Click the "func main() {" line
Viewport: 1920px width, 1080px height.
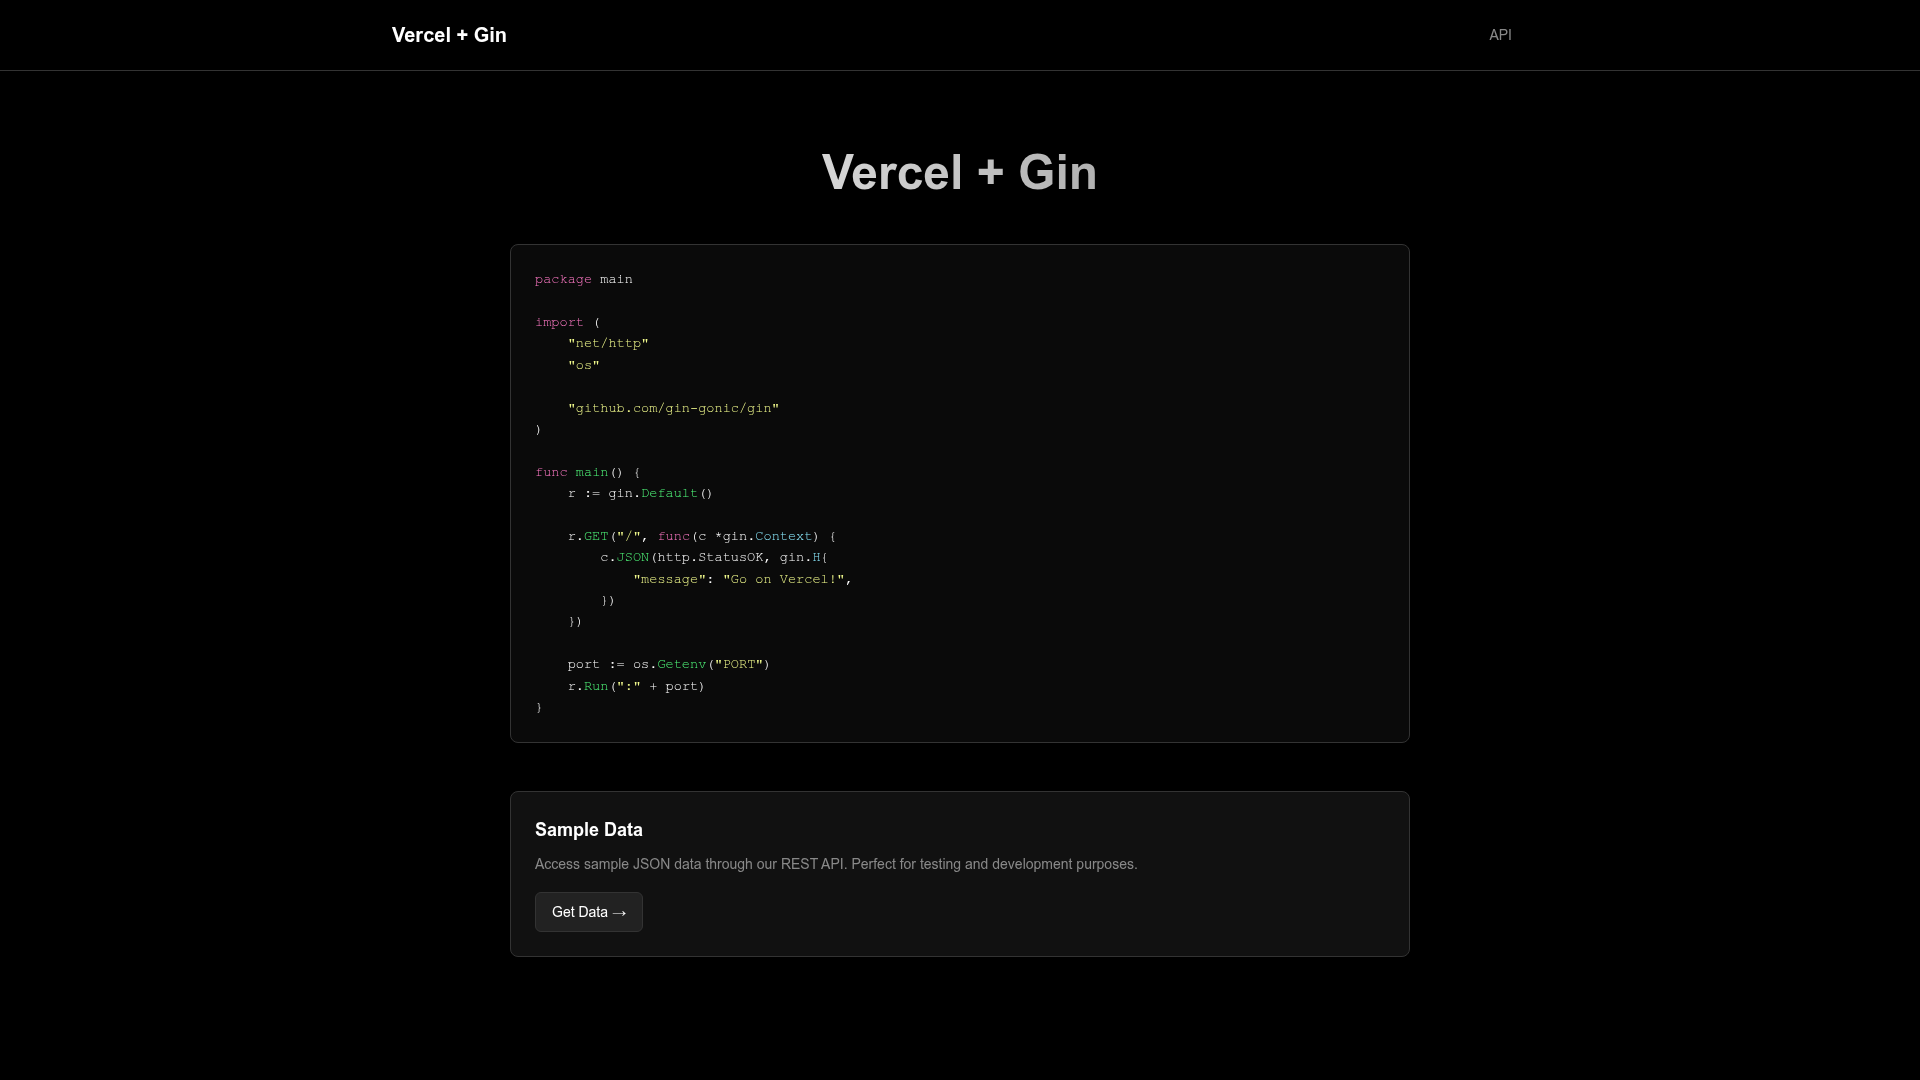coord(588,472)
